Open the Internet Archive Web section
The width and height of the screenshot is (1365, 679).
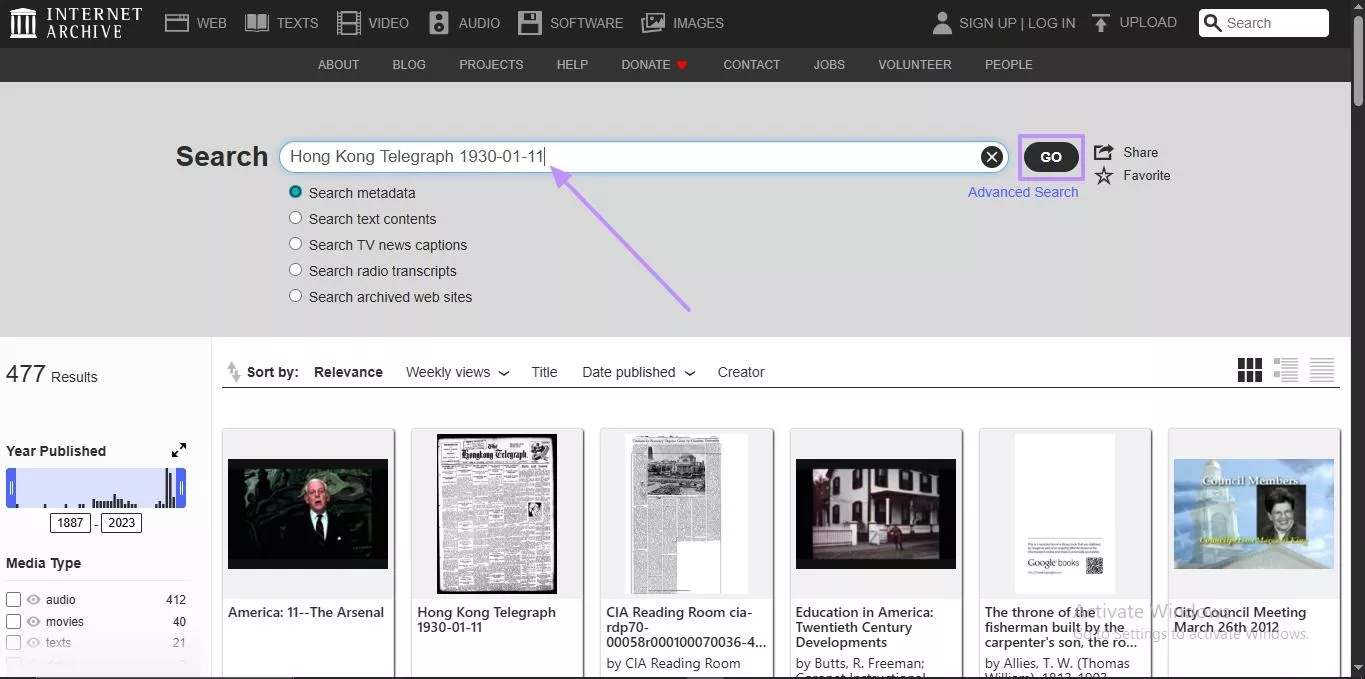tap(195, 22)
